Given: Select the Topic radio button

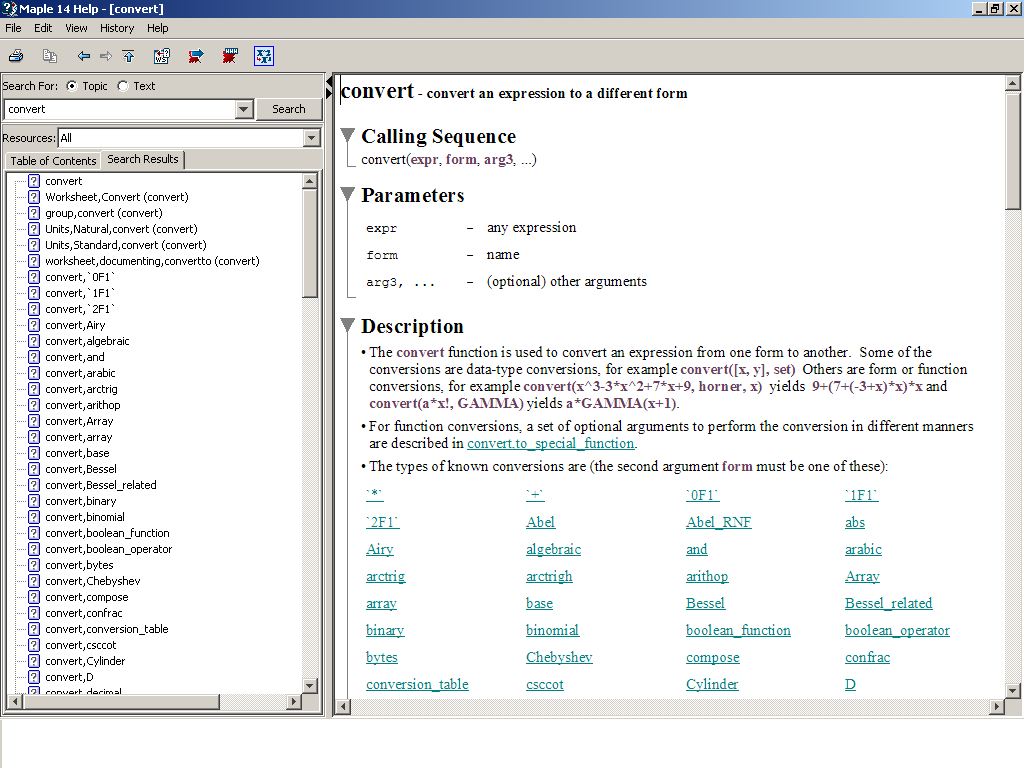Looking at the screenshot, I should (72, 86).
